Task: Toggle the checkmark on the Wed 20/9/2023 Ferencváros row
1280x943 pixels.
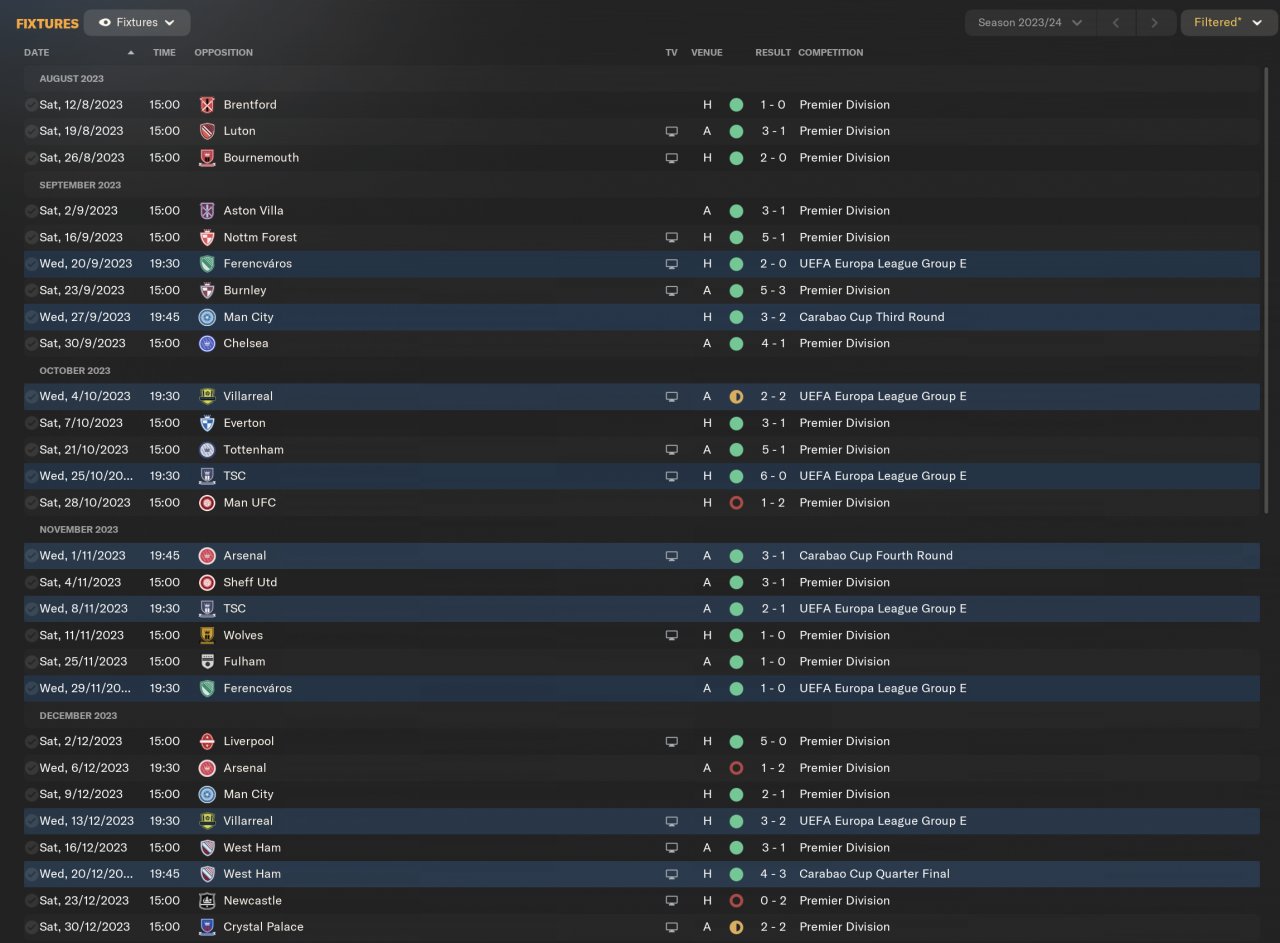Action: coord(31,264)
